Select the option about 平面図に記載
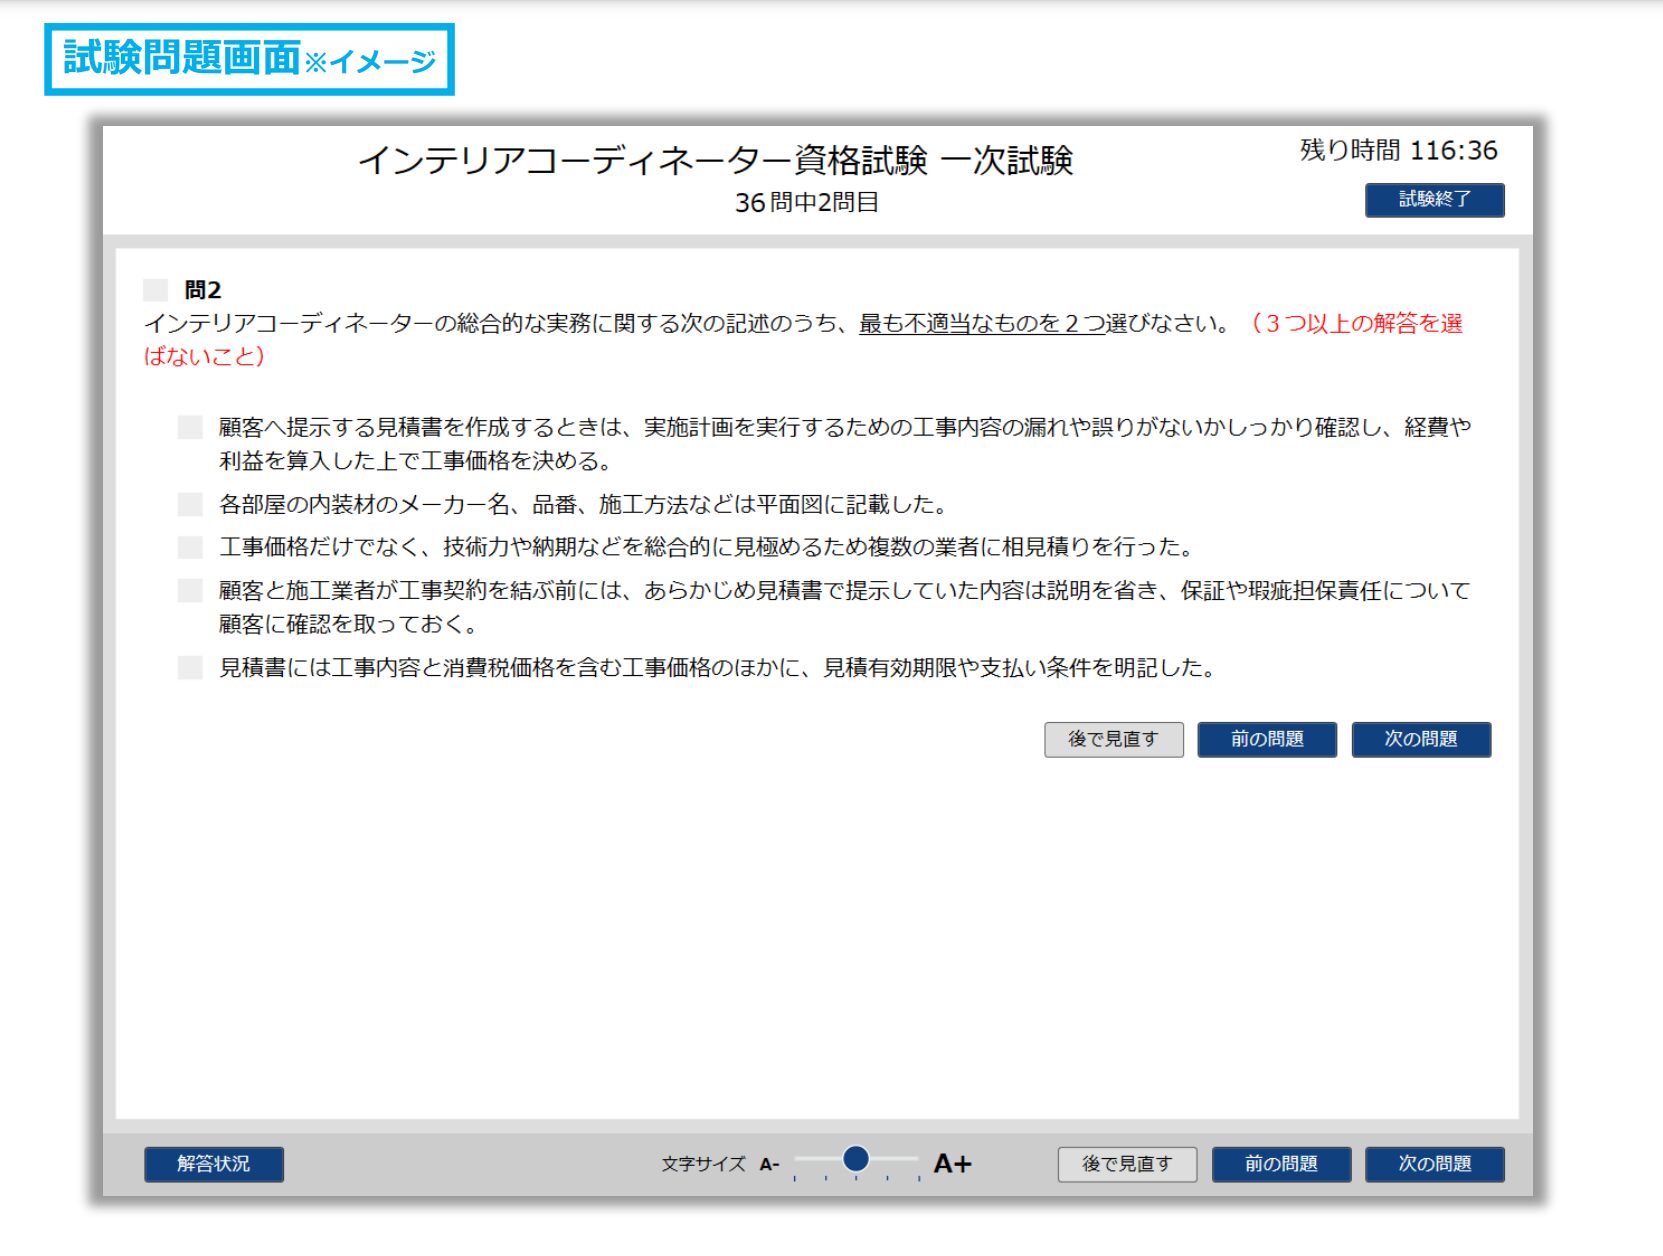The image size is (1663, 1256). click(190, 504)
